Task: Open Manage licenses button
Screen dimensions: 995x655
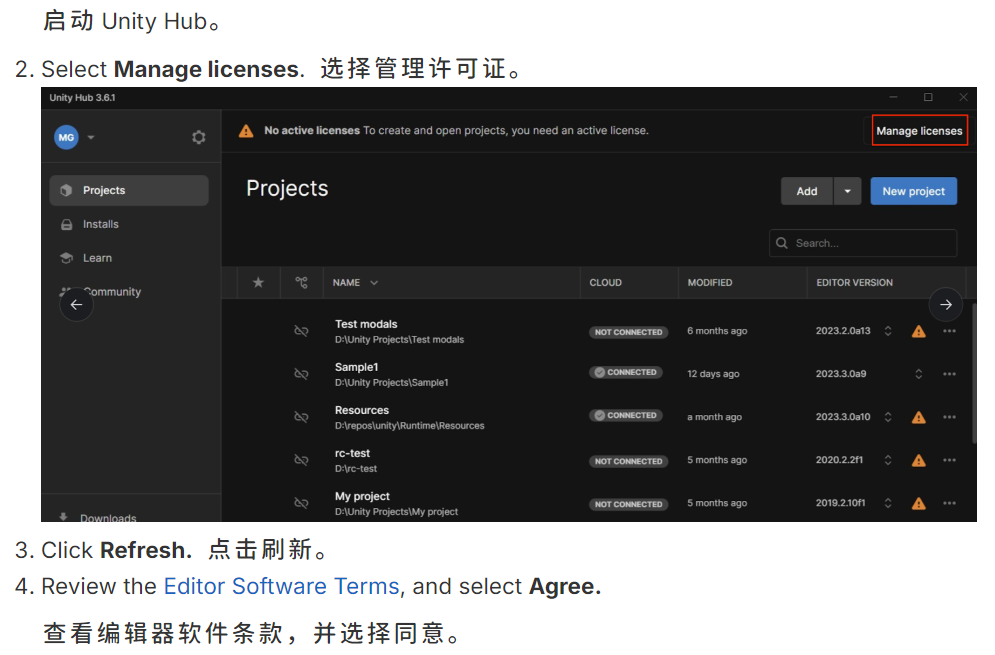Action: click(x=919, y=131)
